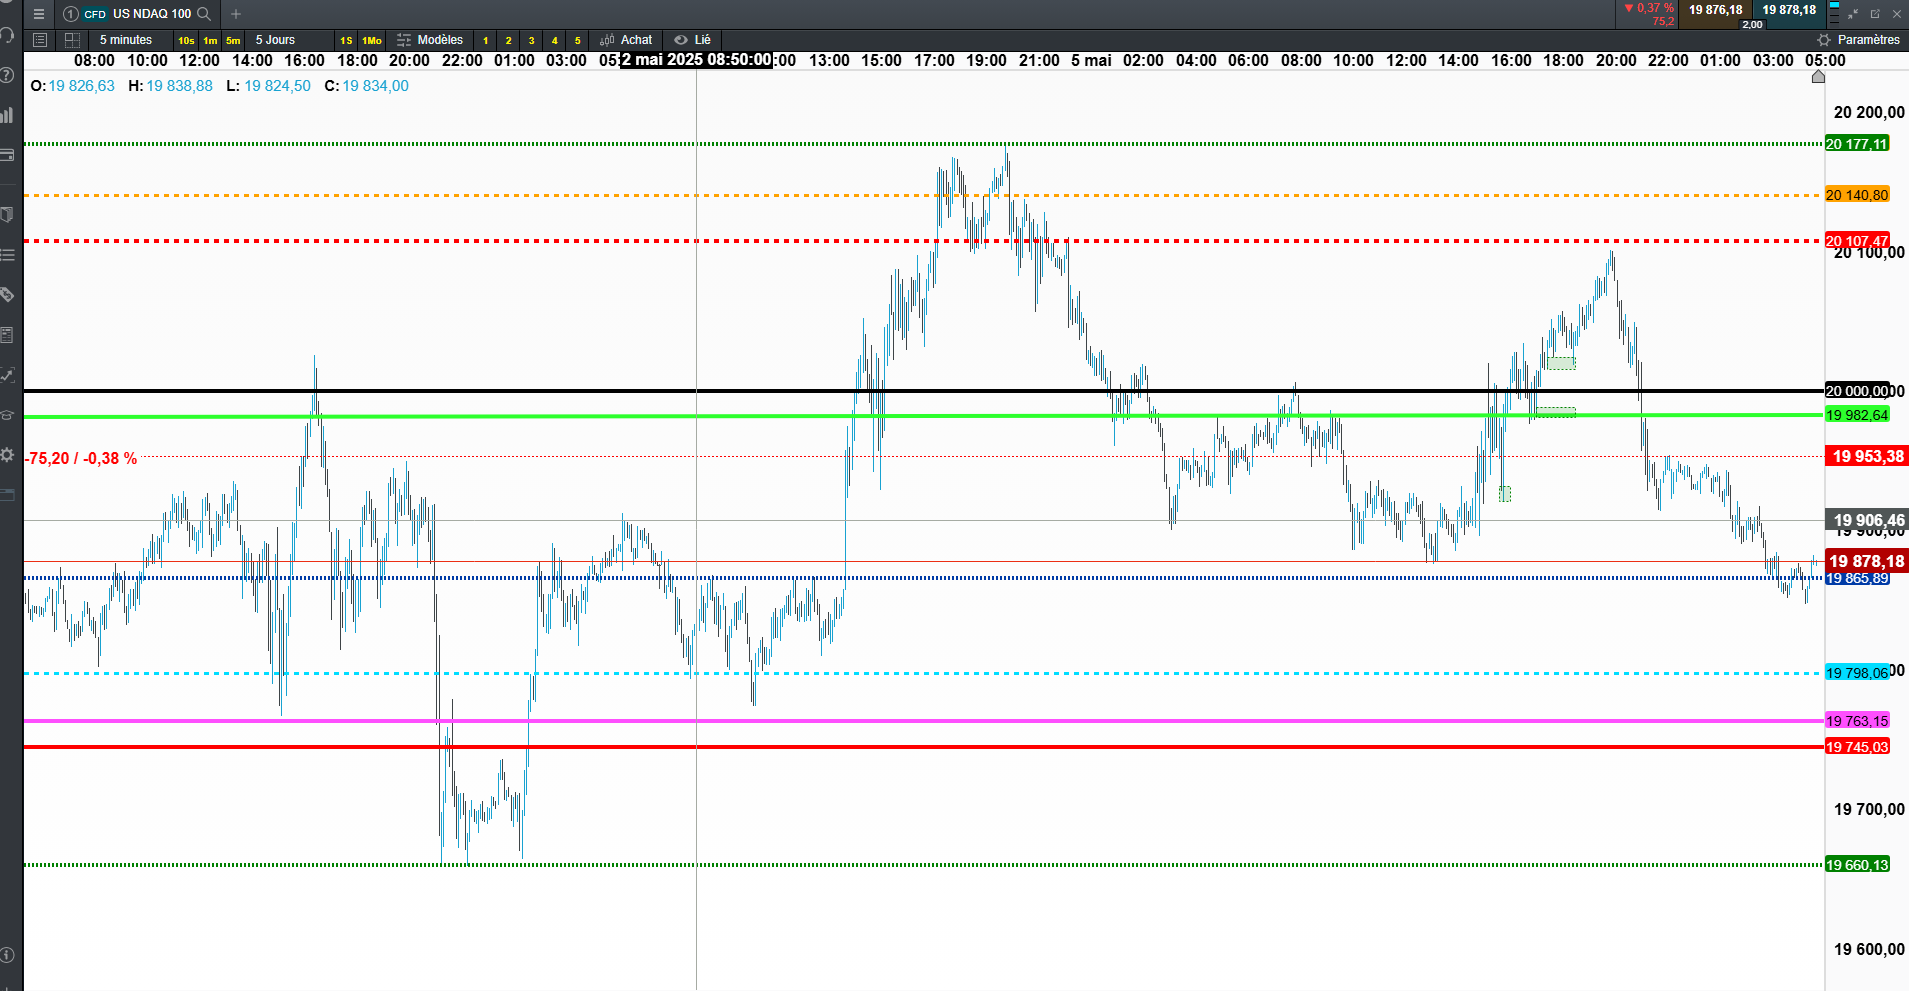The height and width of the screenshot is (991, 1909).
Task: Select template preset number 3
Action: coord(531,41)
